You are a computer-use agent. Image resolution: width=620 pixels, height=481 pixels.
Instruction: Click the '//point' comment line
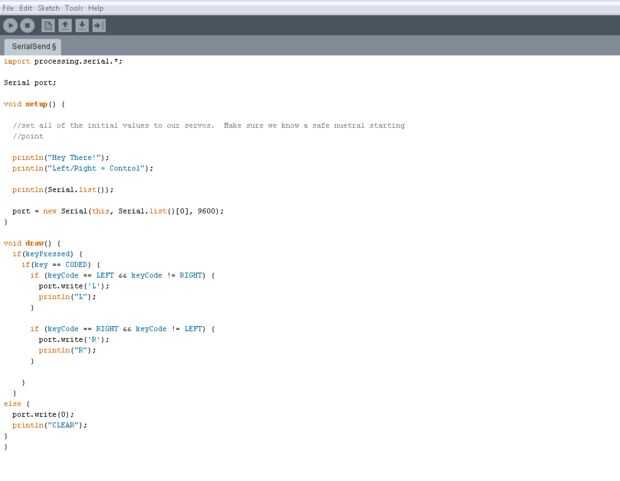(x=28, y=136)
